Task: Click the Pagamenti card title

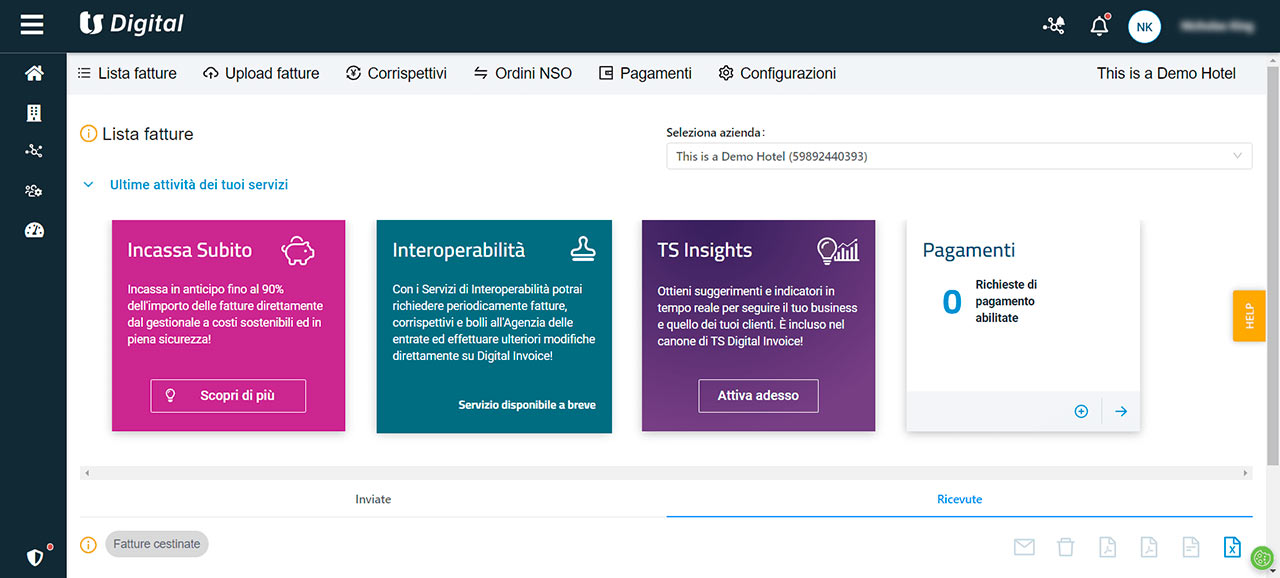Action: coord(969,250)
